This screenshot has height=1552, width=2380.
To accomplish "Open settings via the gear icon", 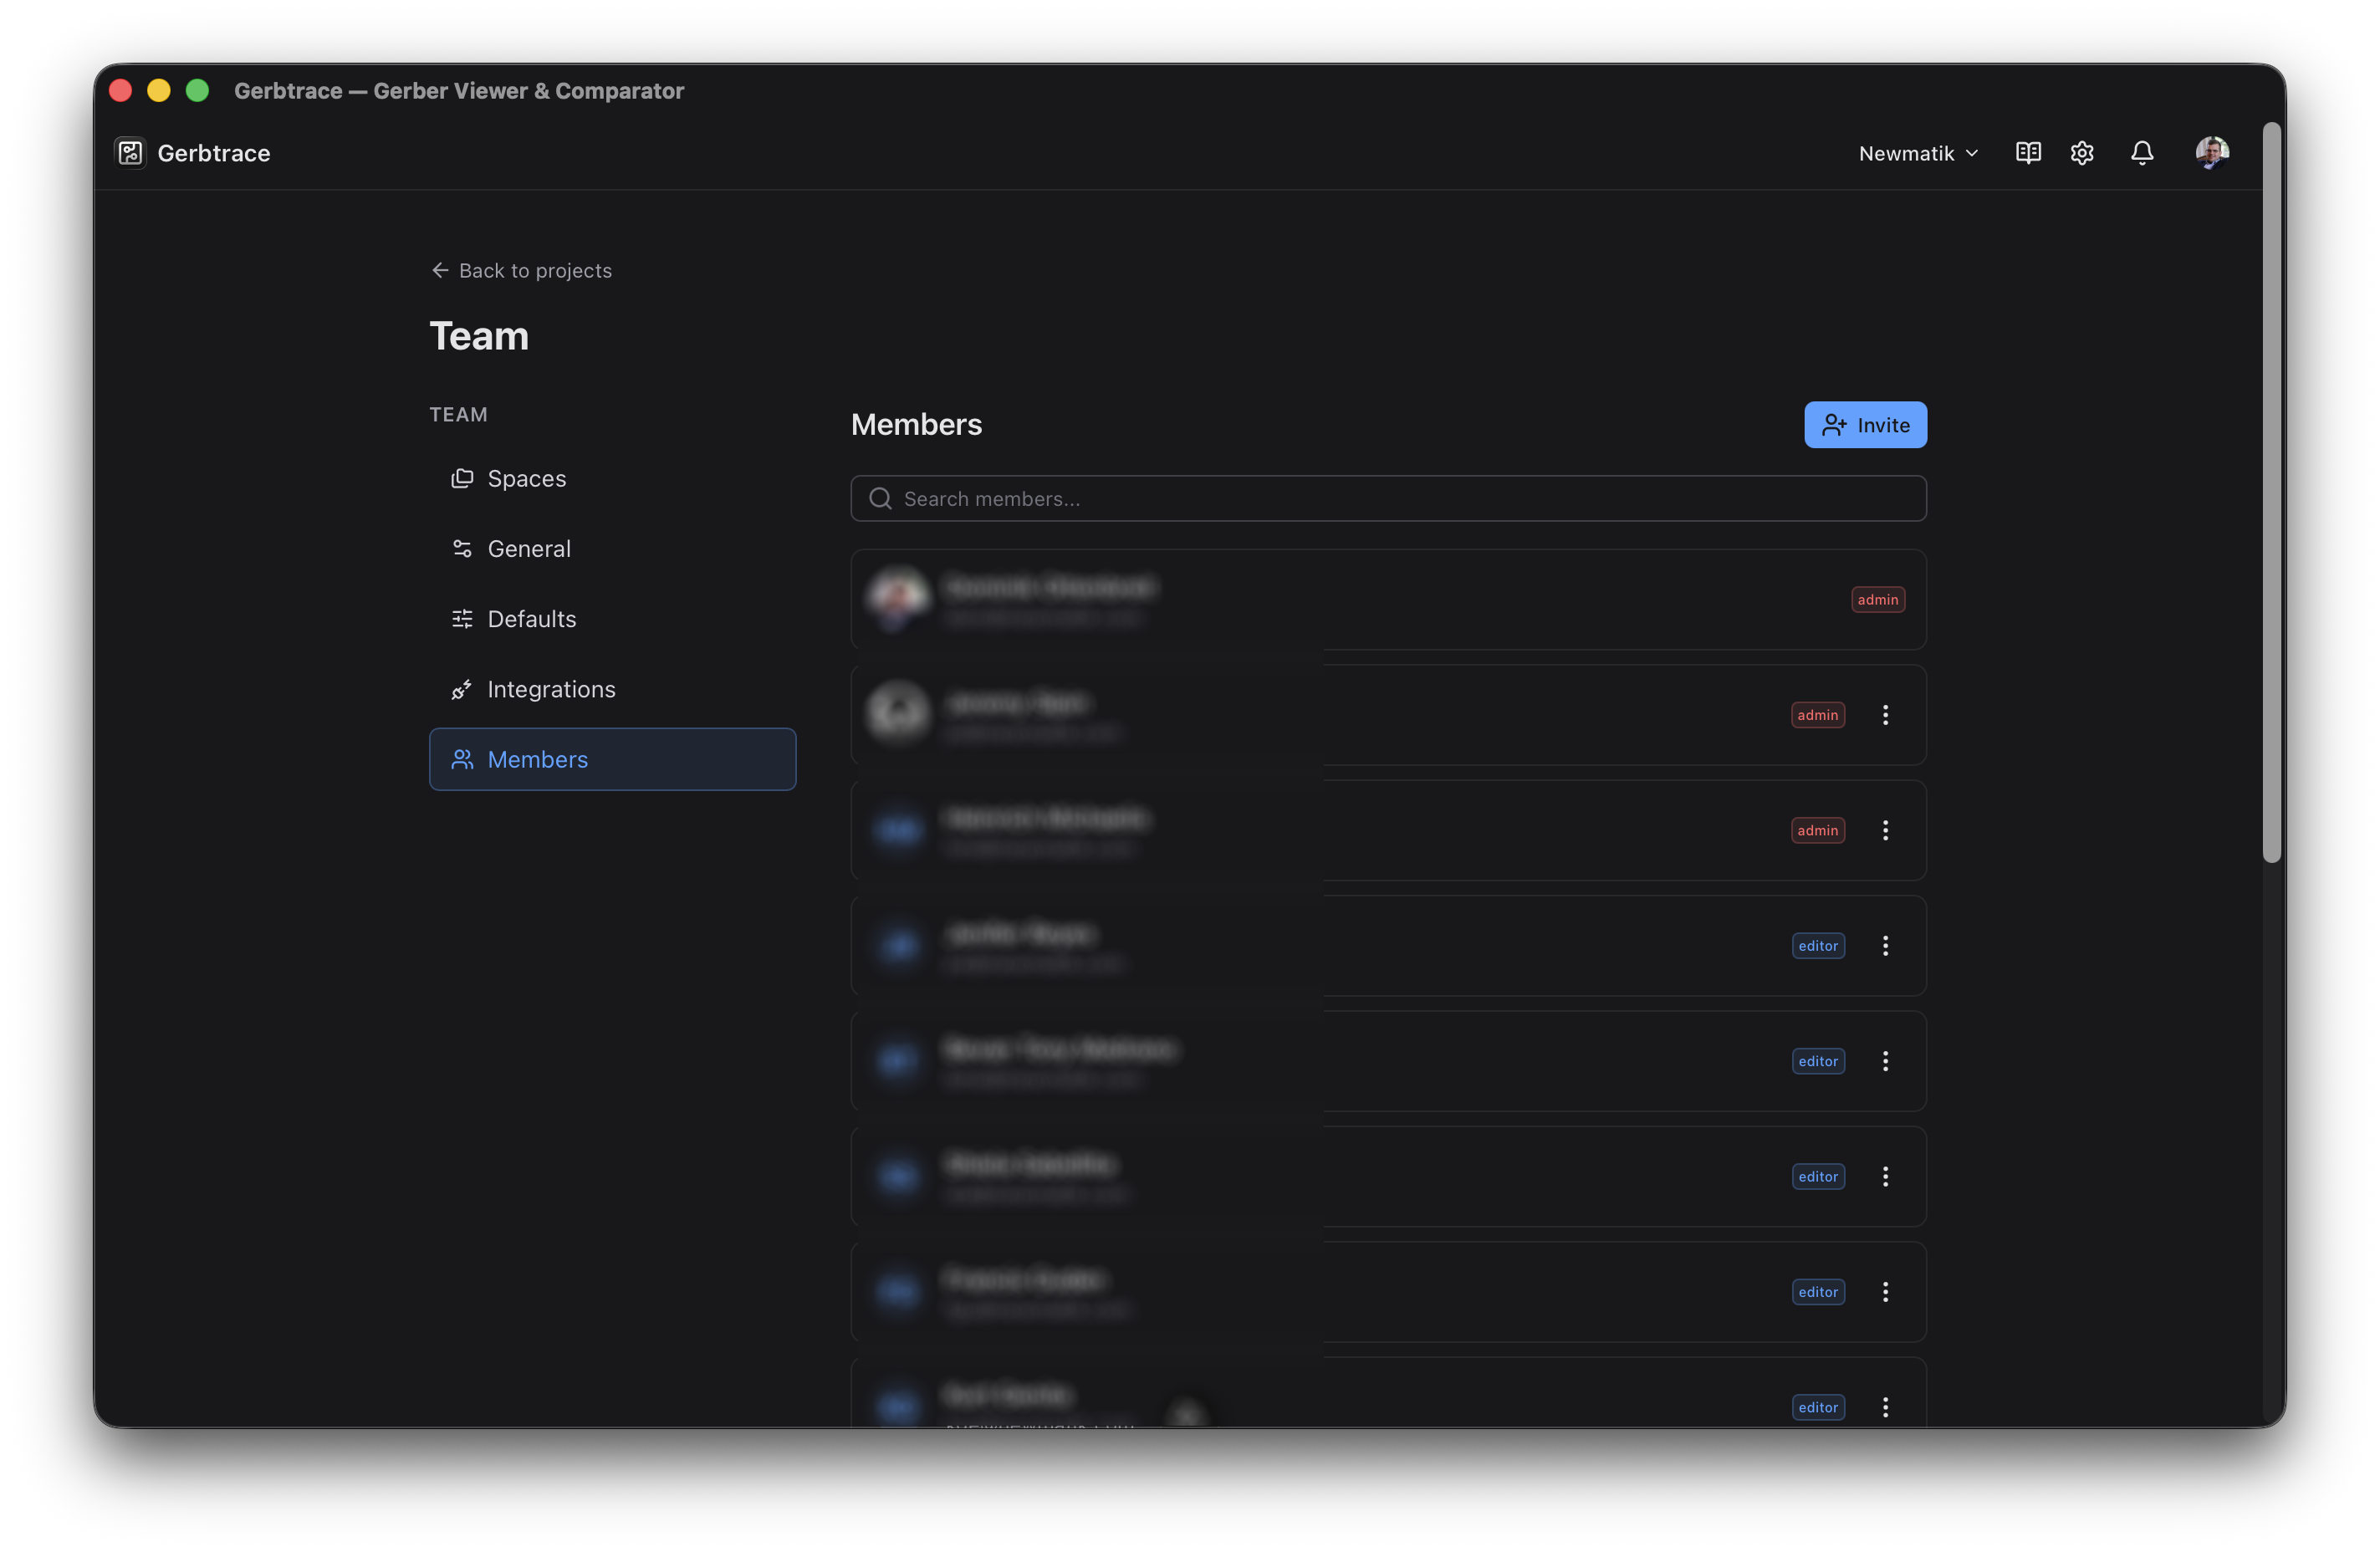I will (x=2082, y=153).
